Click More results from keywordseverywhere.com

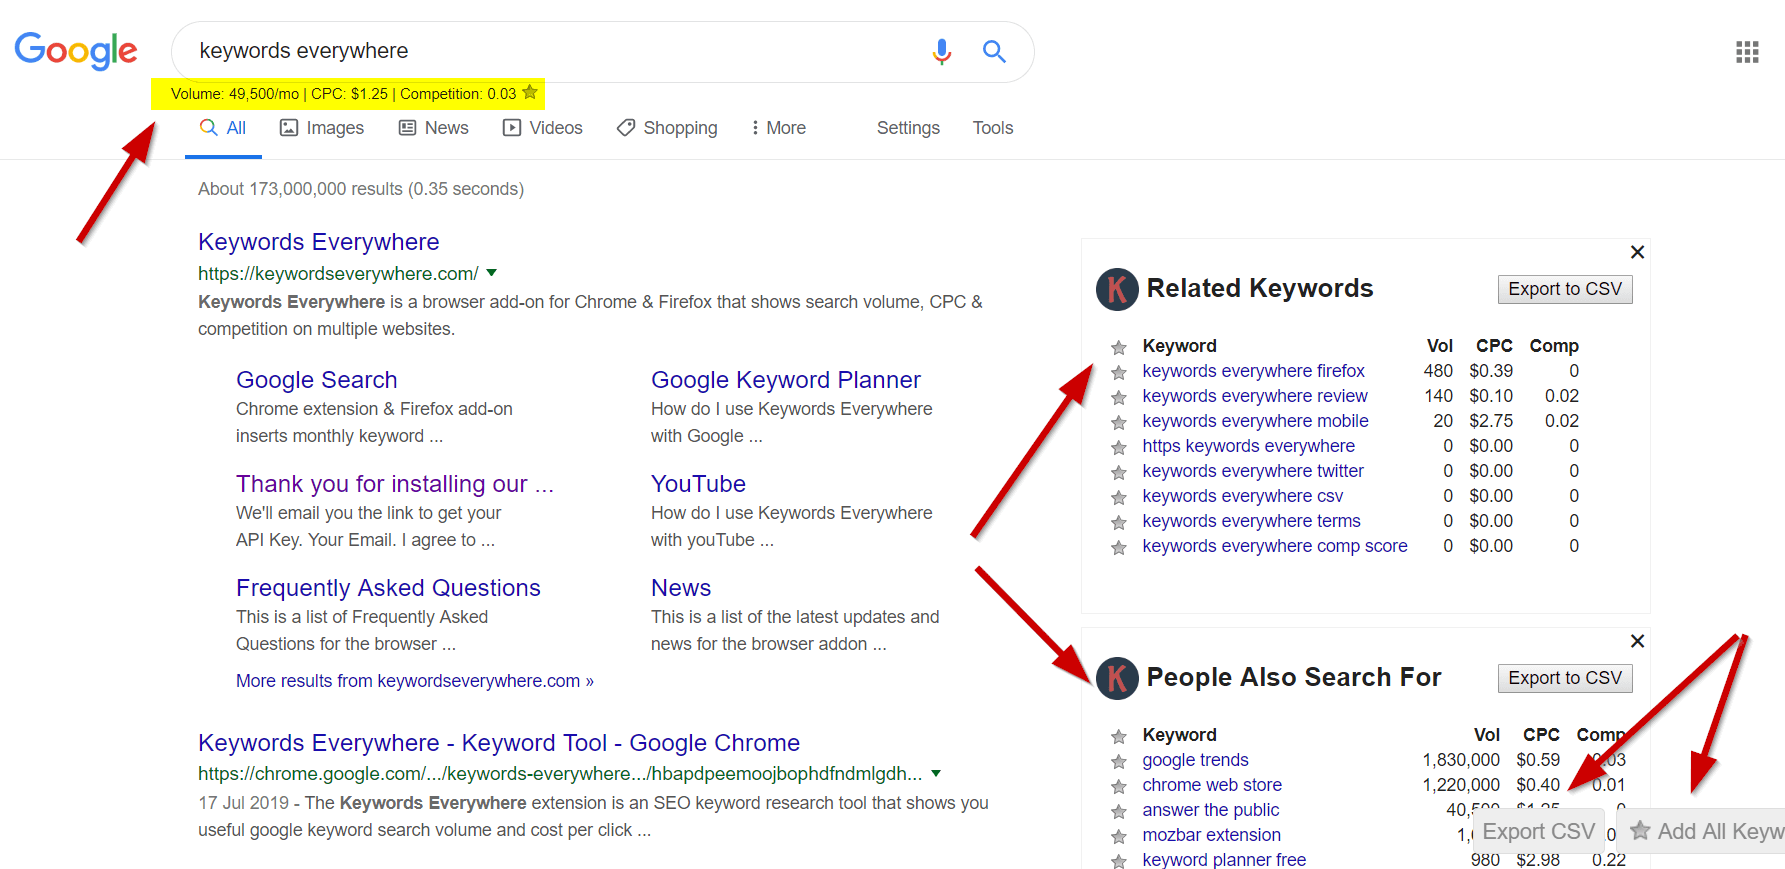(415, 681)
